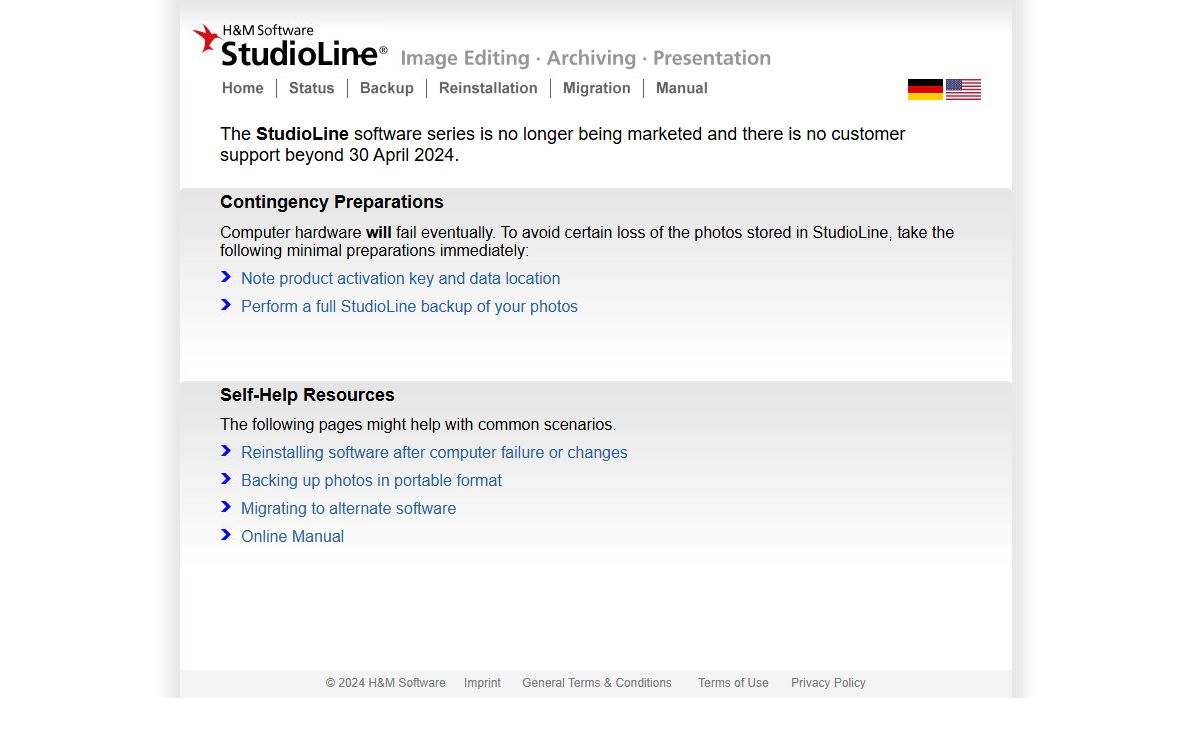The height and width of the screenshot is (740, 1200).
Task: Open the Status menu item
Action: (312, 88)
